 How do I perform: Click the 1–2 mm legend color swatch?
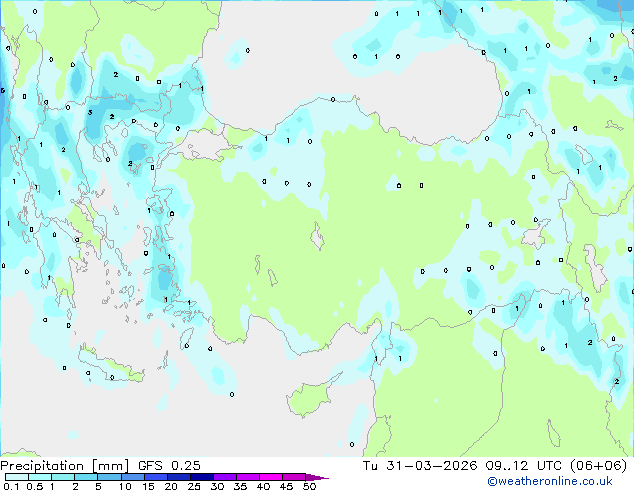(x=63, y=477)
